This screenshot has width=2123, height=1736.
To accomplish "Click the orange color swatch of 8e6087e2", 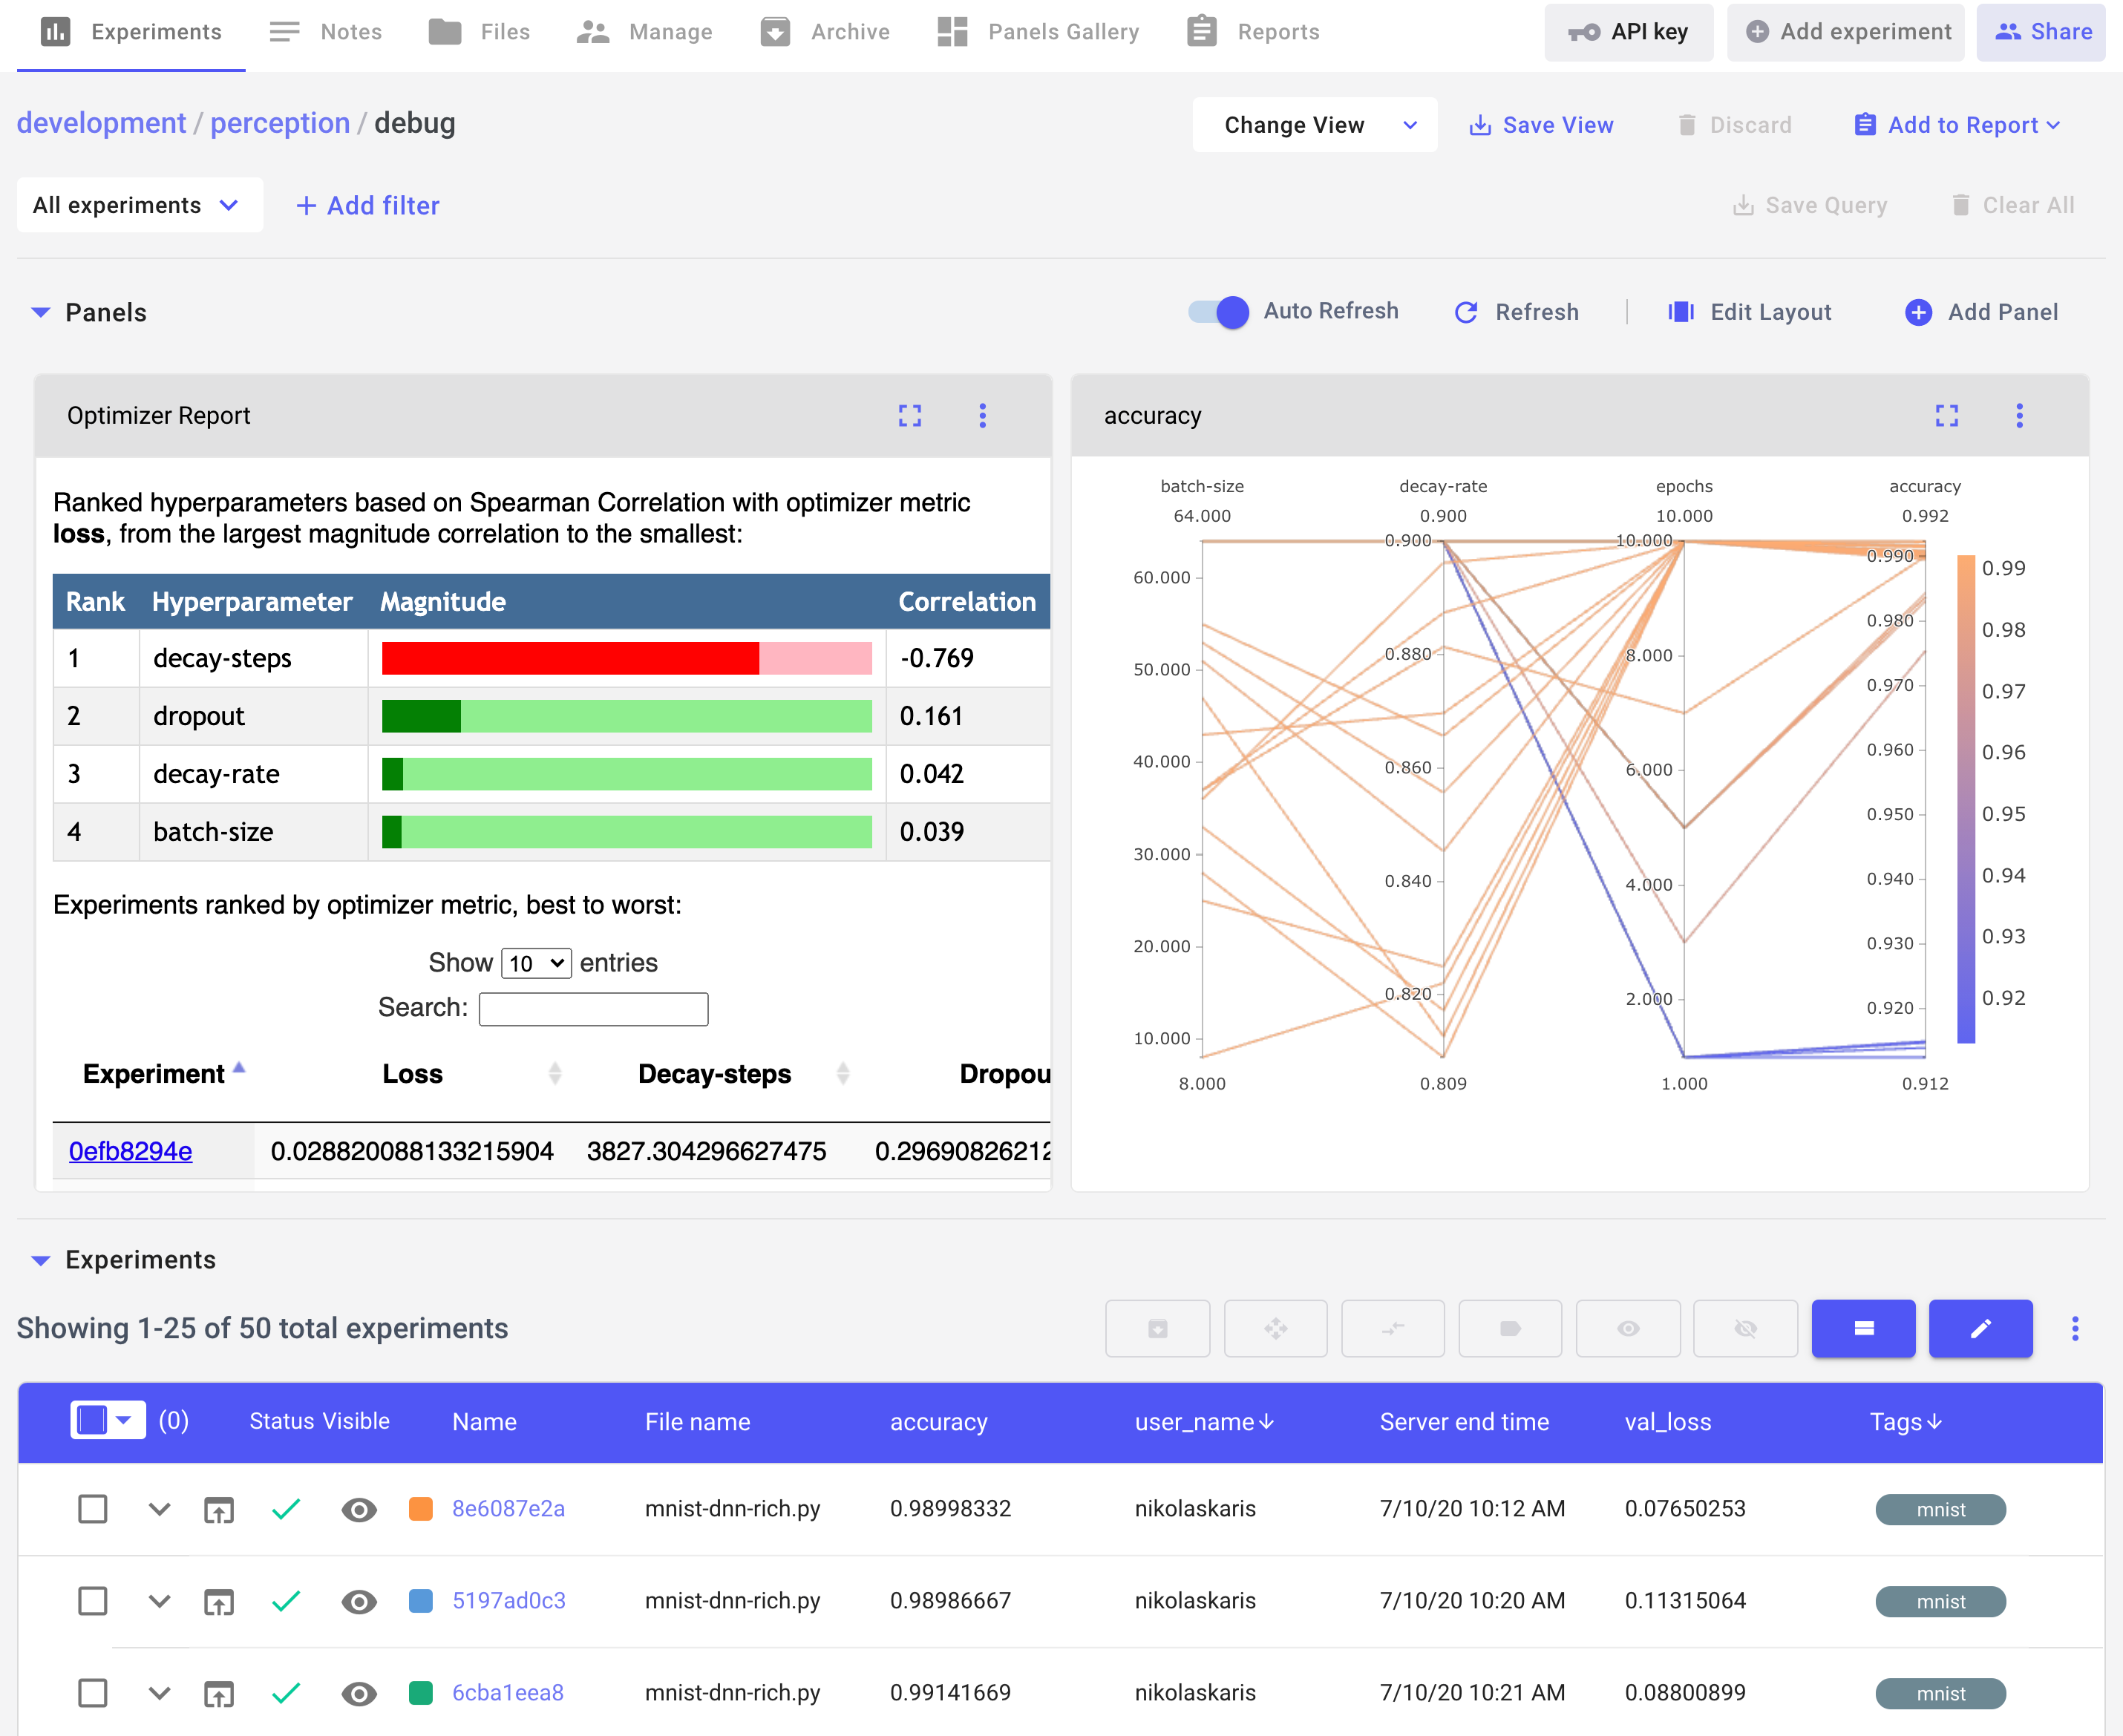I will click(421, 1509).
